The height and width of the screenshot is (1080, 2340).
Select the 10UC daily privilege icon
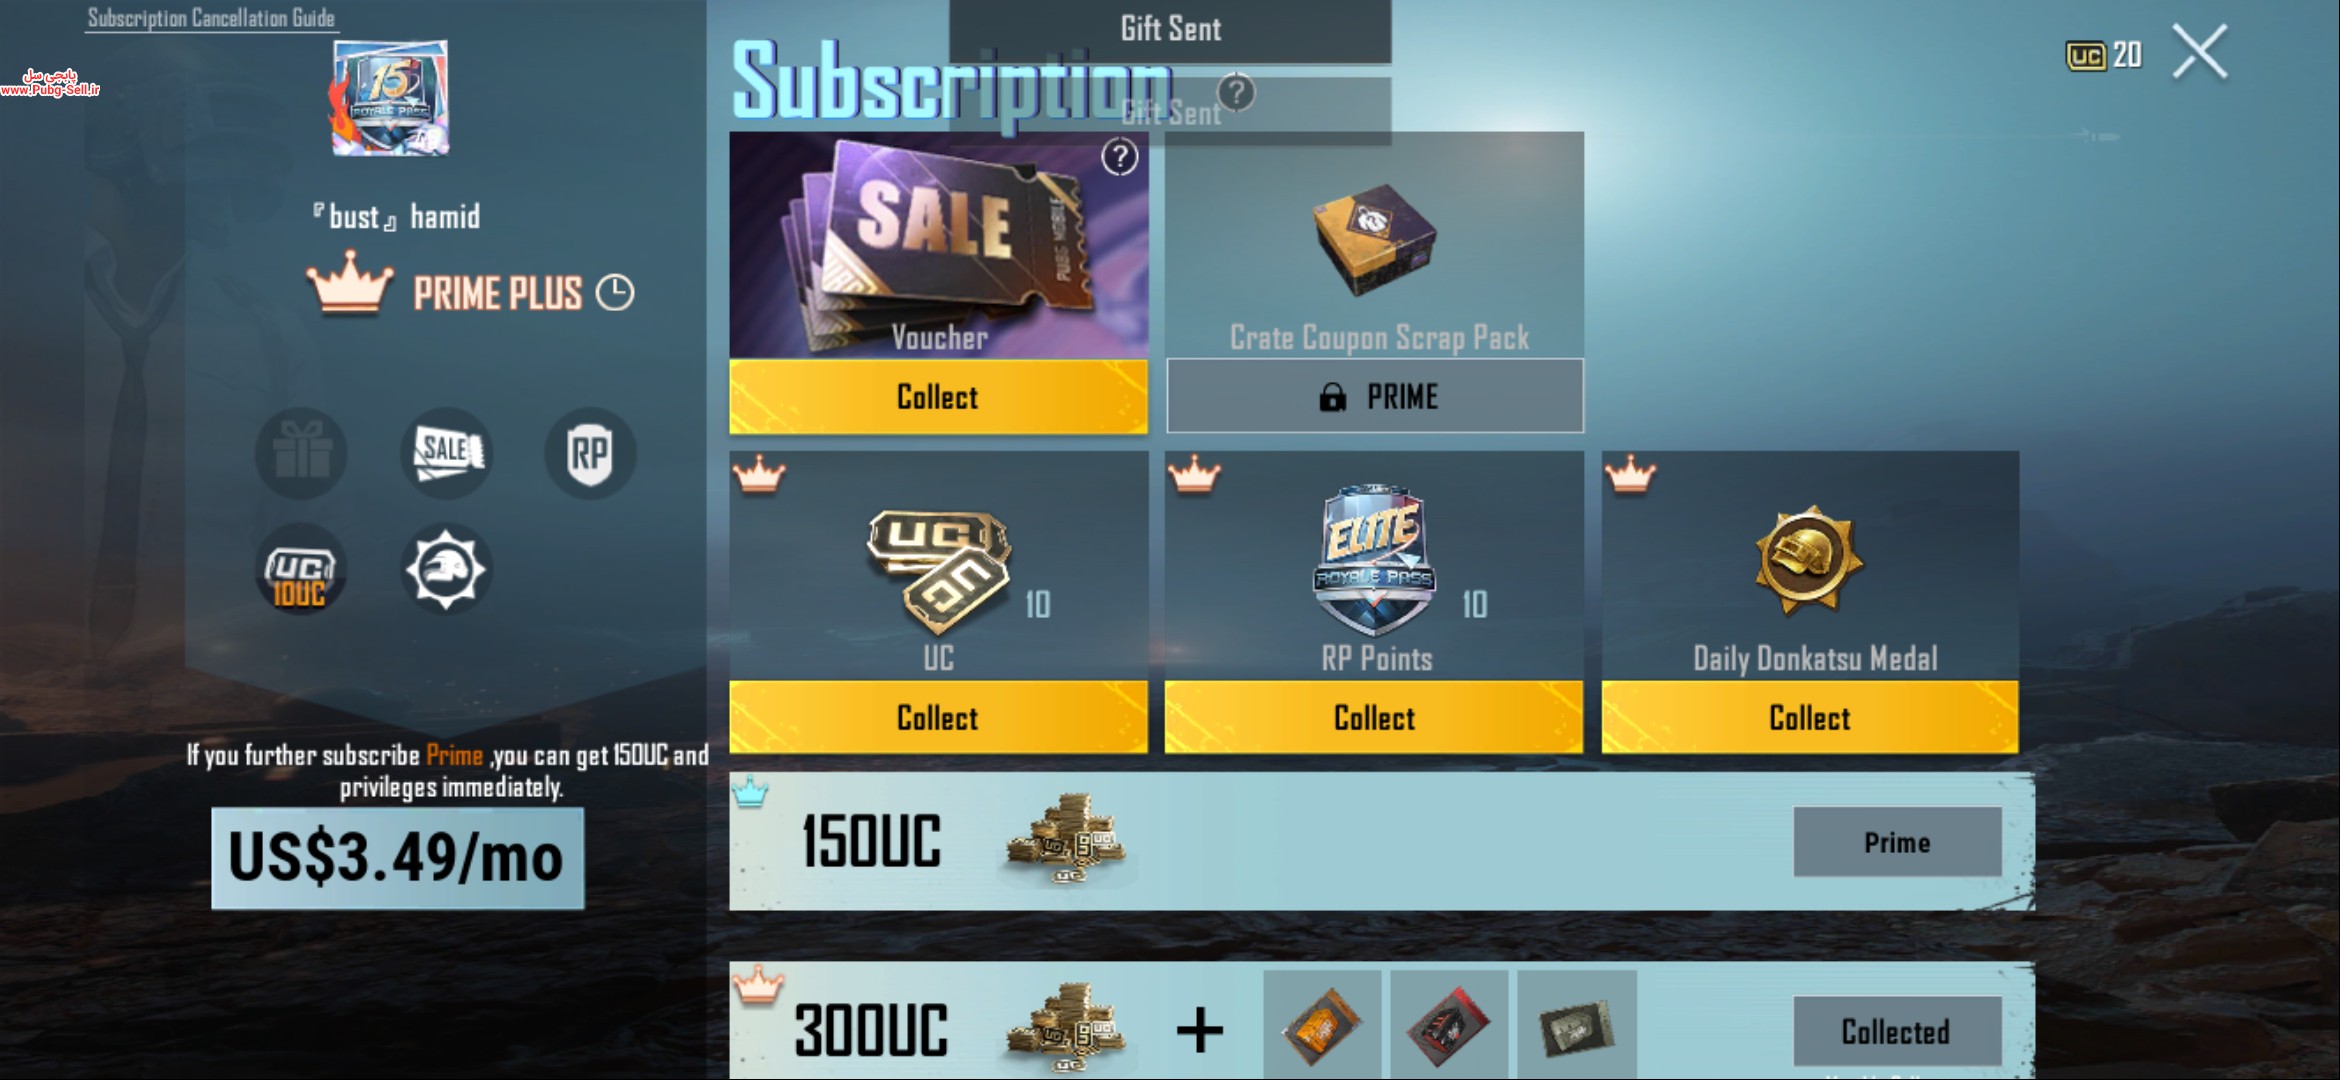301,570
